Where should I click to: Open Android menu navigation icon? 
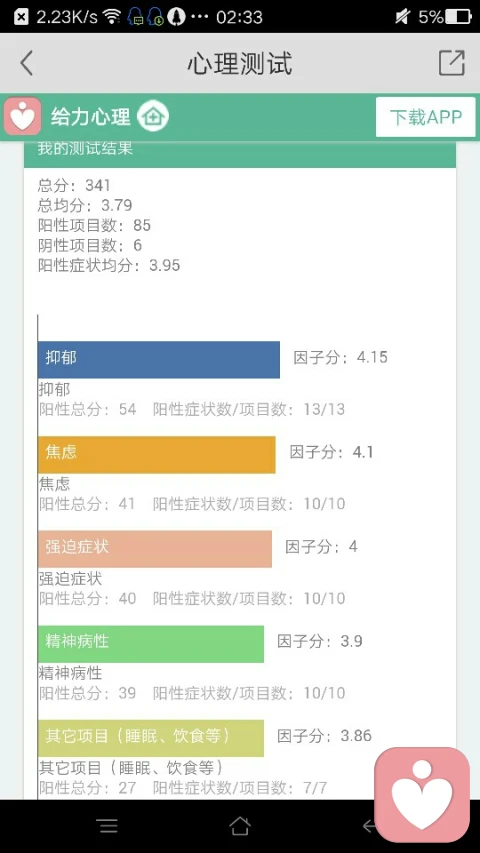[x=108, y=826]
